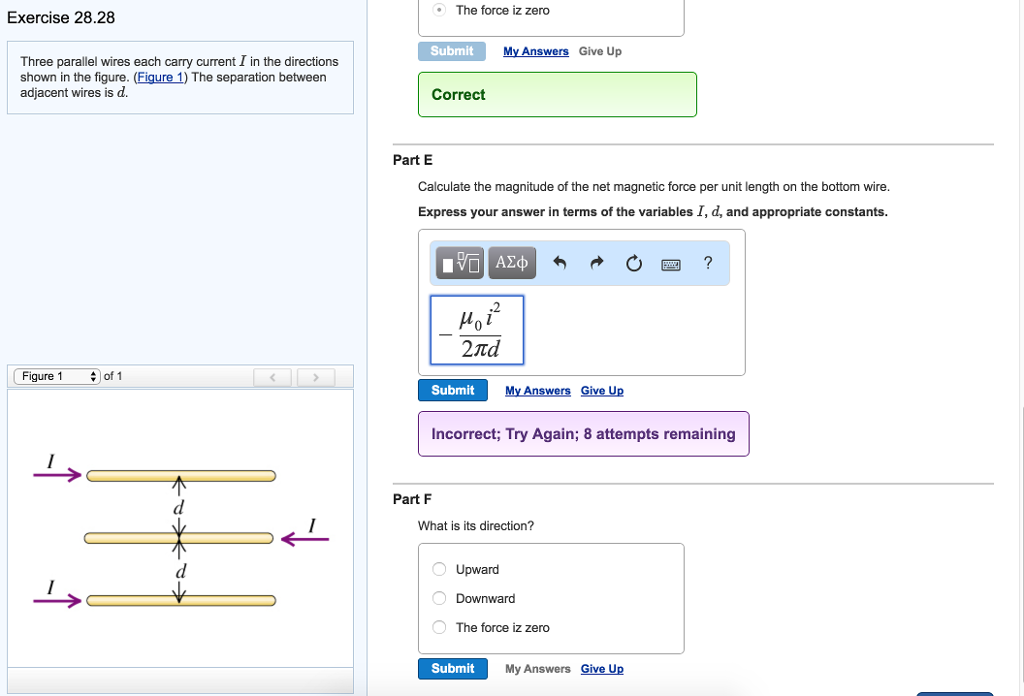Reset the answer using the circular reset icon

[x=633, y=262]
